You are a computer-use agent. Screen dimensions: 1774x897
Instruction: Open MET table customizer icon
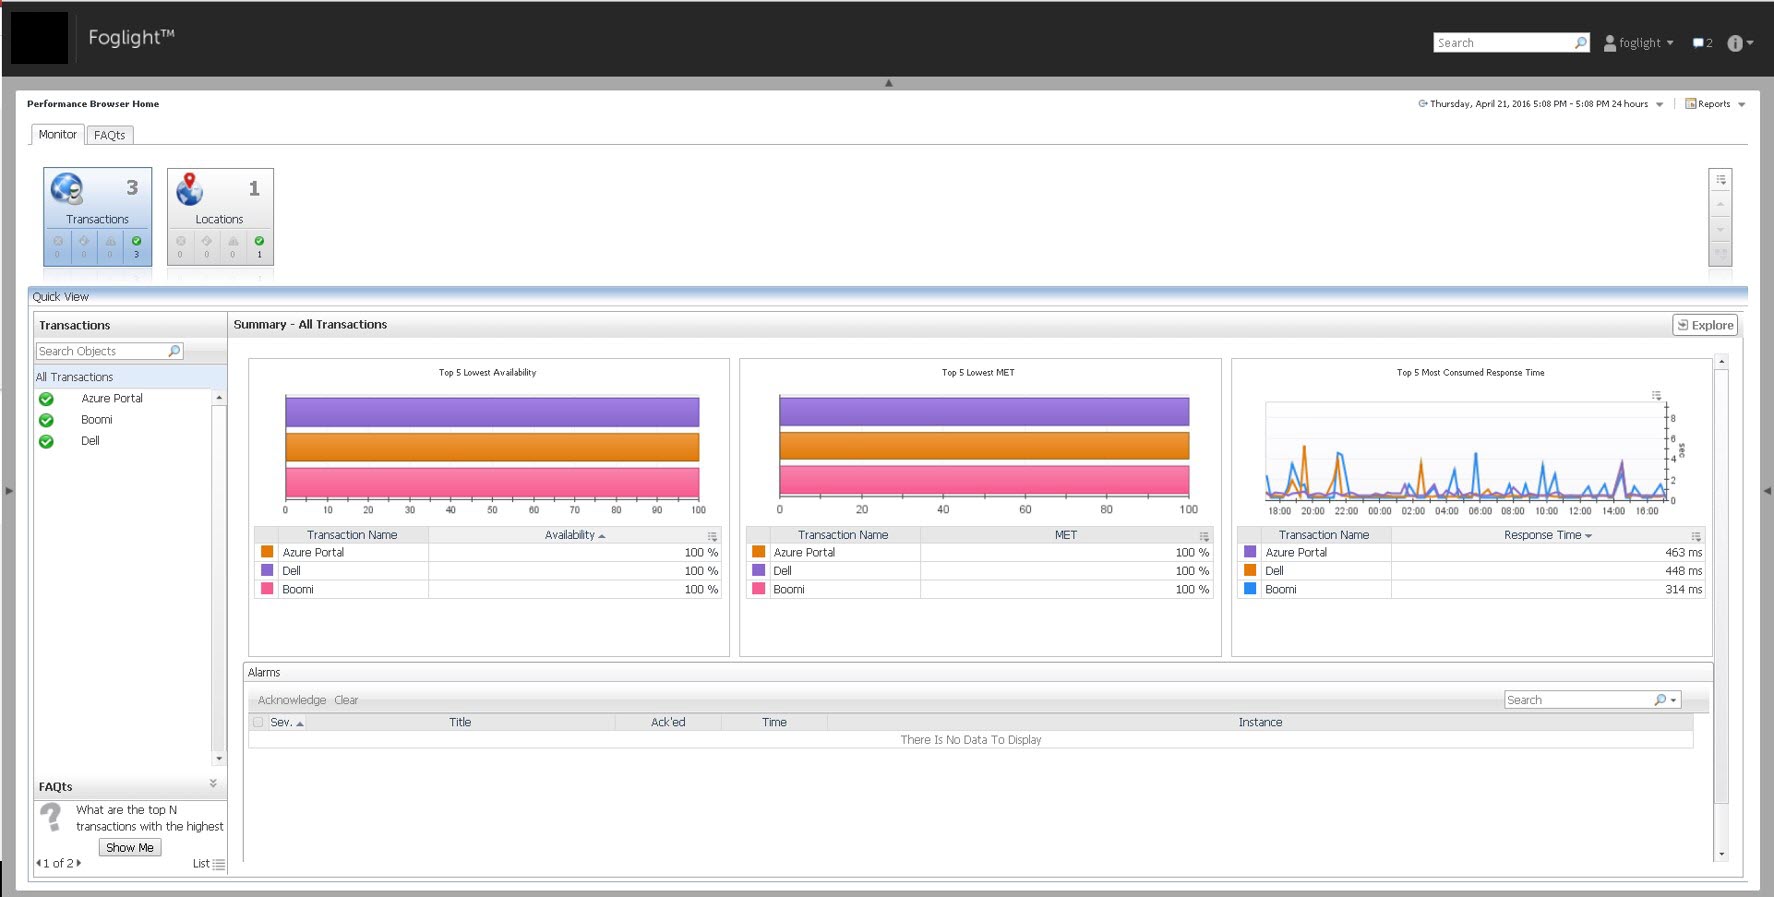[x=1204, y=536]
